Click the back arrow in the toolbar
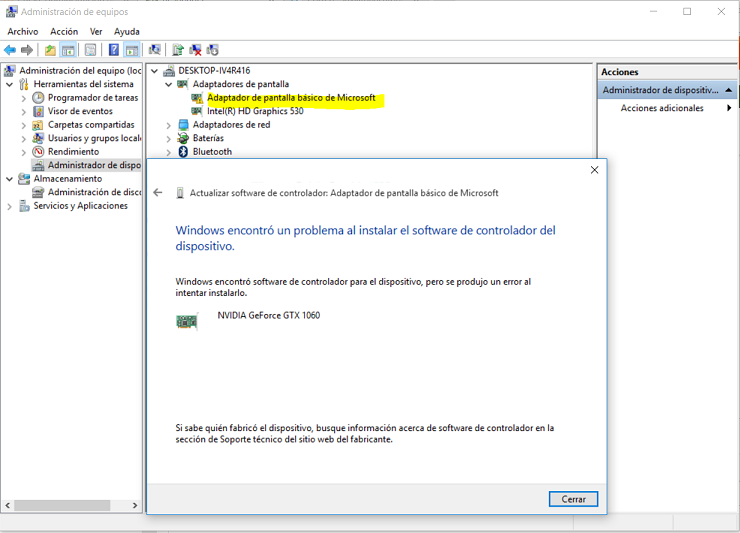 coord(10,50)
